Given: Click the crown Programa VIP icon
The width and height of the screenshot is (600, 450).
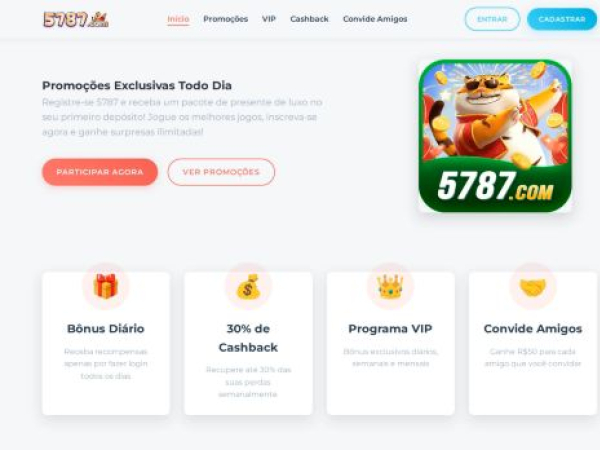Looking at the screenshot, I should pos(390,286).
